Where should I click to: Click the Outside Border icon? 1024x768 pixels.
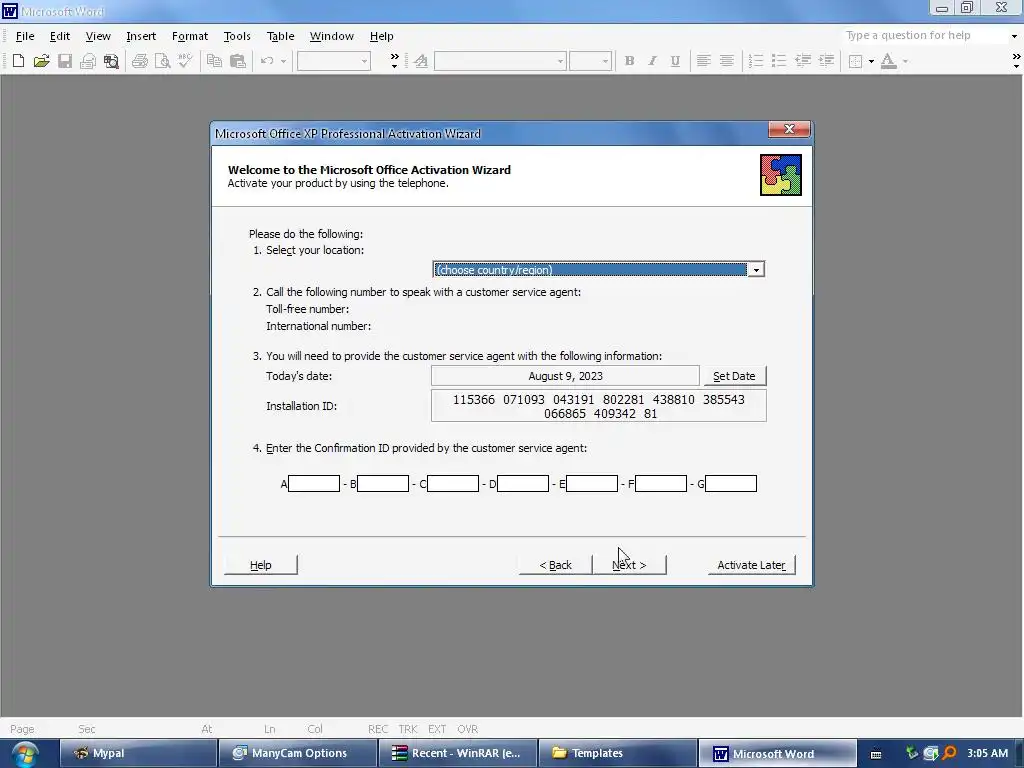[855, 61]
